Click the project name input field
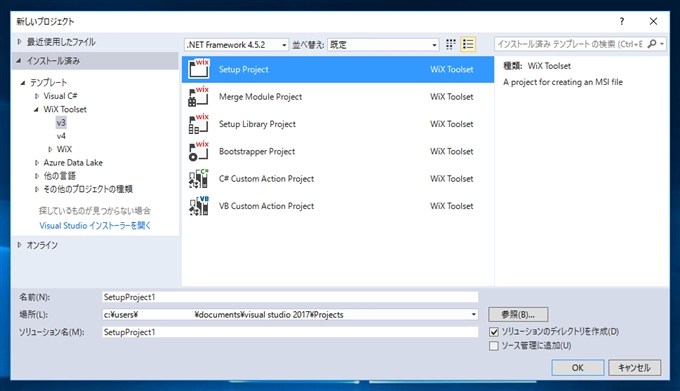 290,297
